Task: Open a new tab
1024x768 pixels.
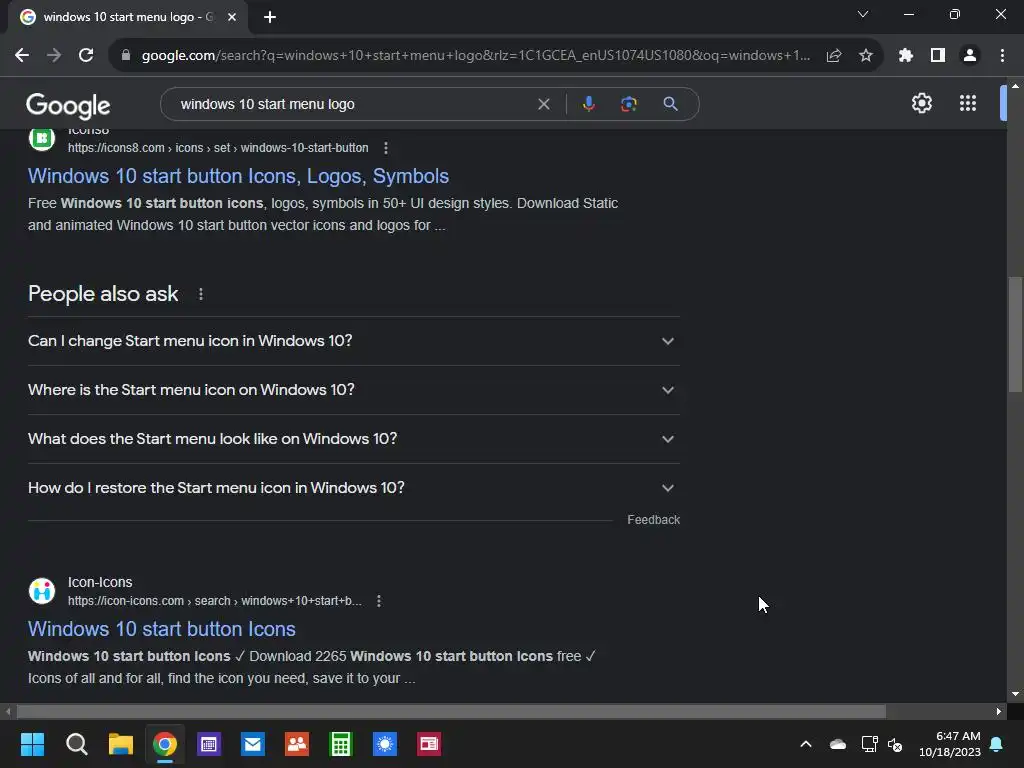Action: [270, 17]
